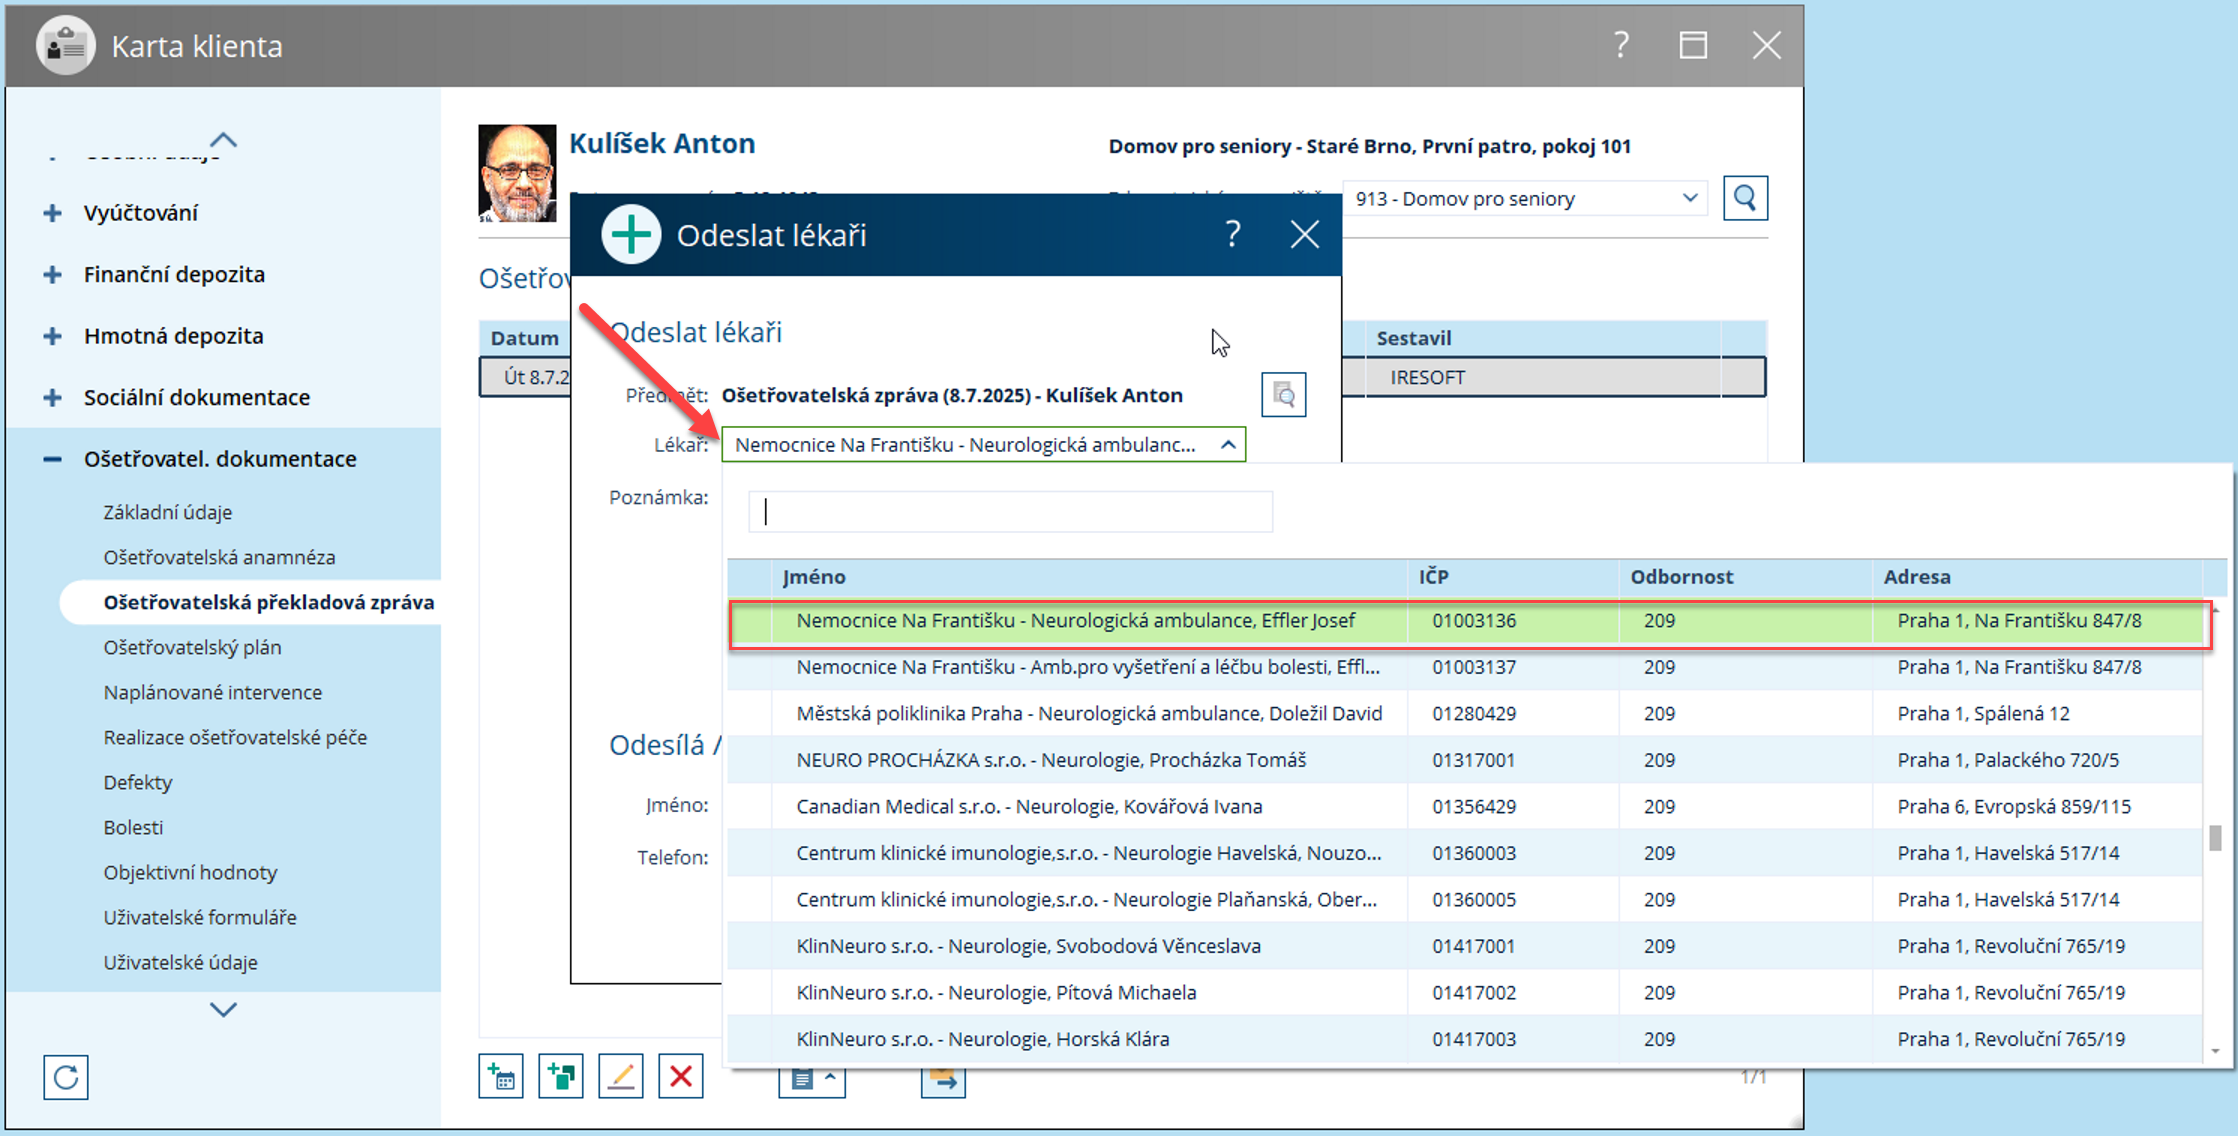Expand the Finanční depozita section
The image size is (2238, 1136).
pos(52,274)
